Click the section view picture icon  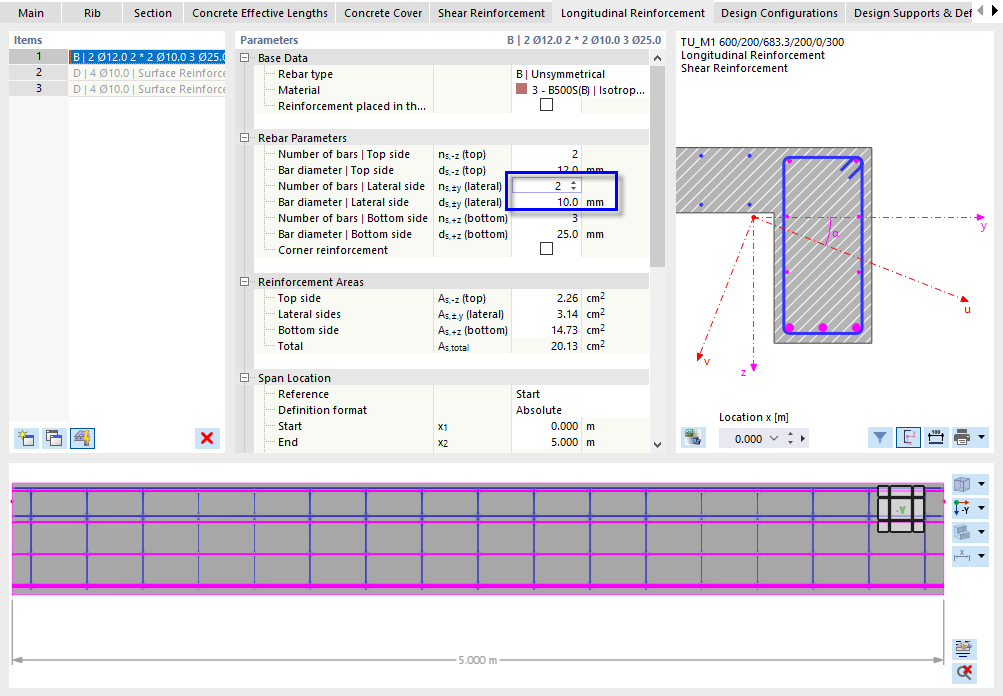[x=693, y=438]
